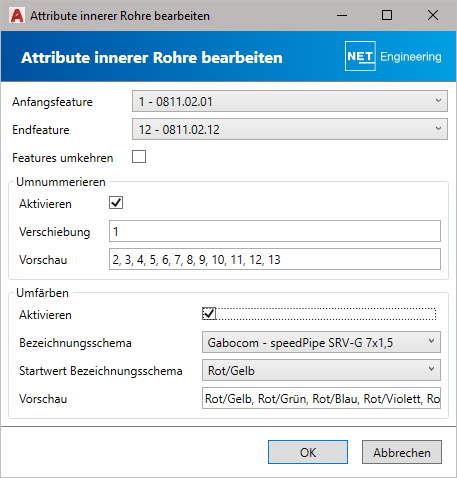
Task: Click into the Verschiebung input field
Action: coord(275,231)
